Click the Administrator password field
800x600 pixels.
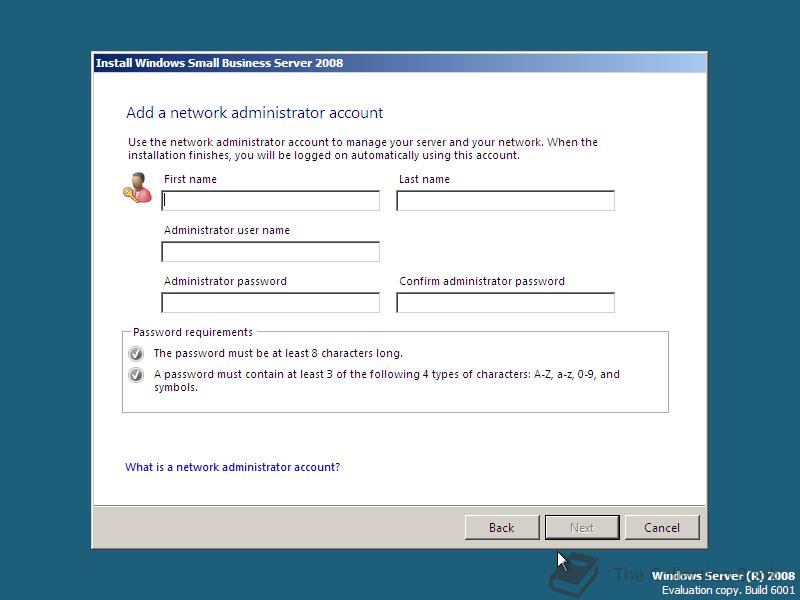click(270, 303)
